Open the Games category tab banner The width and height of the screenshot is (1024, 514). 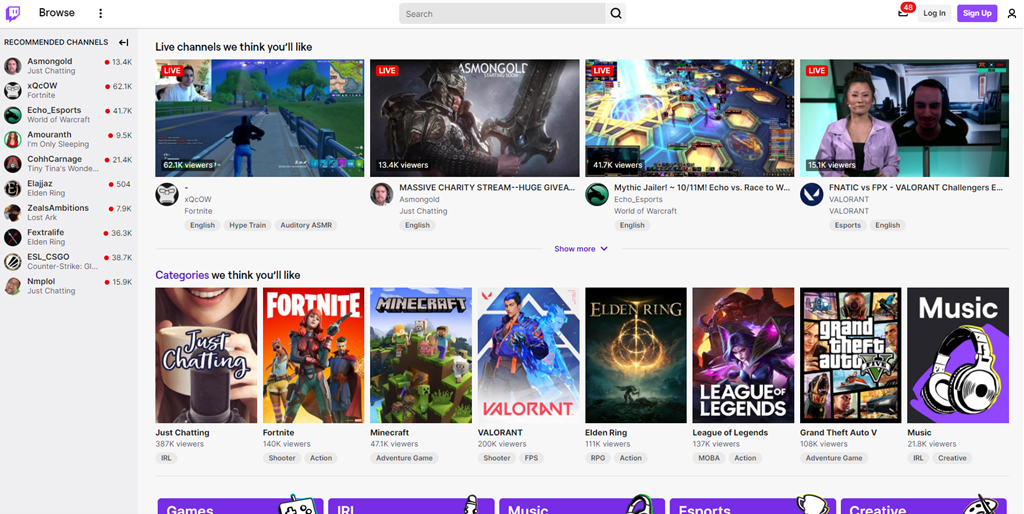click(x=239, y=506)
